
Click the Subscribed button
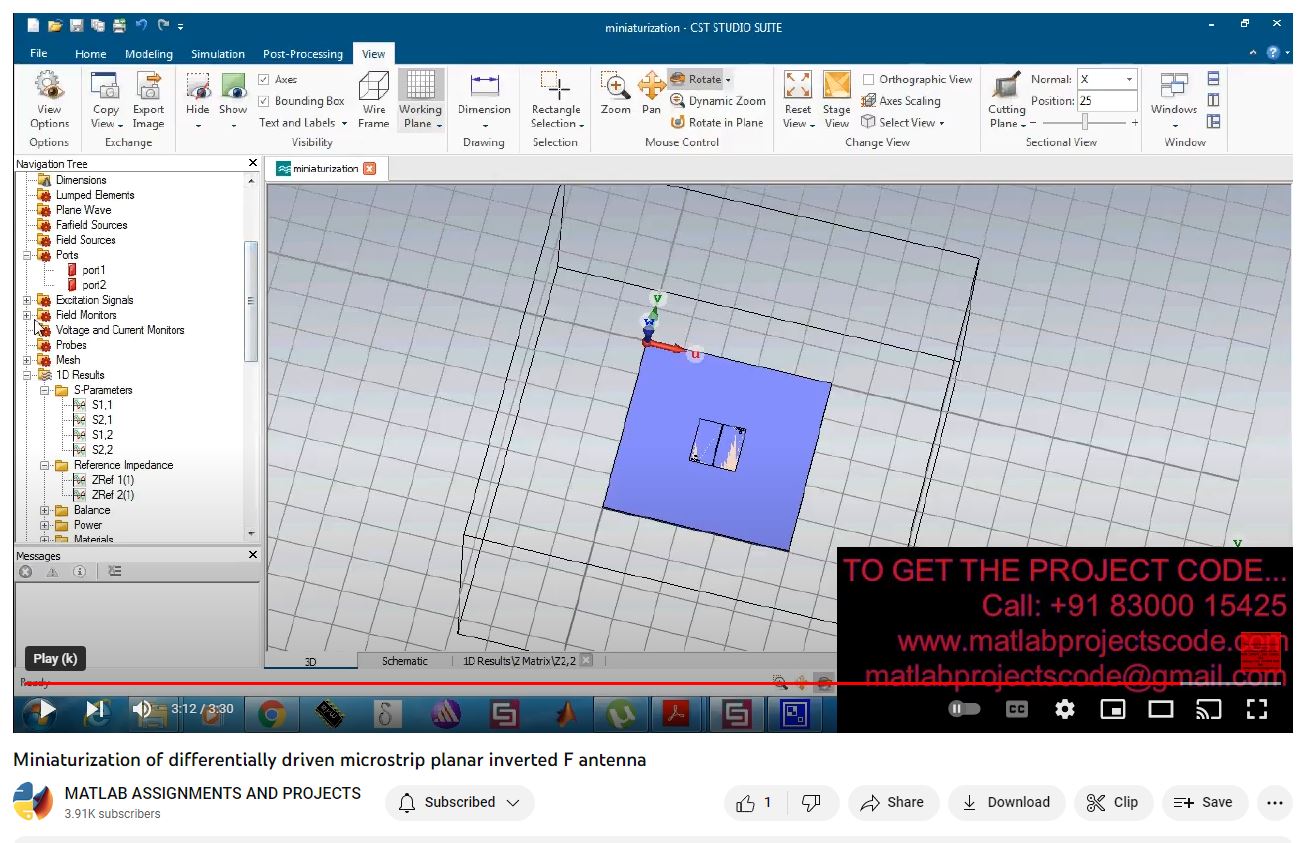[459, 802]
